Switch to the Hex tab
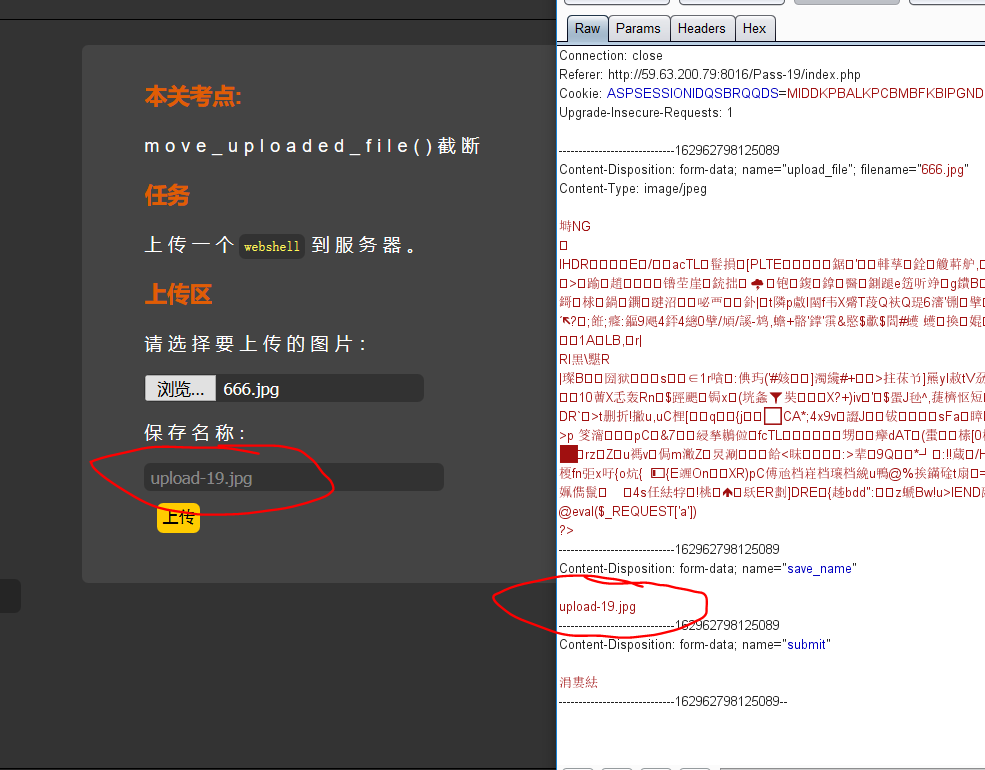This screenshot has width=985, height=770. [x=754, y=28]
